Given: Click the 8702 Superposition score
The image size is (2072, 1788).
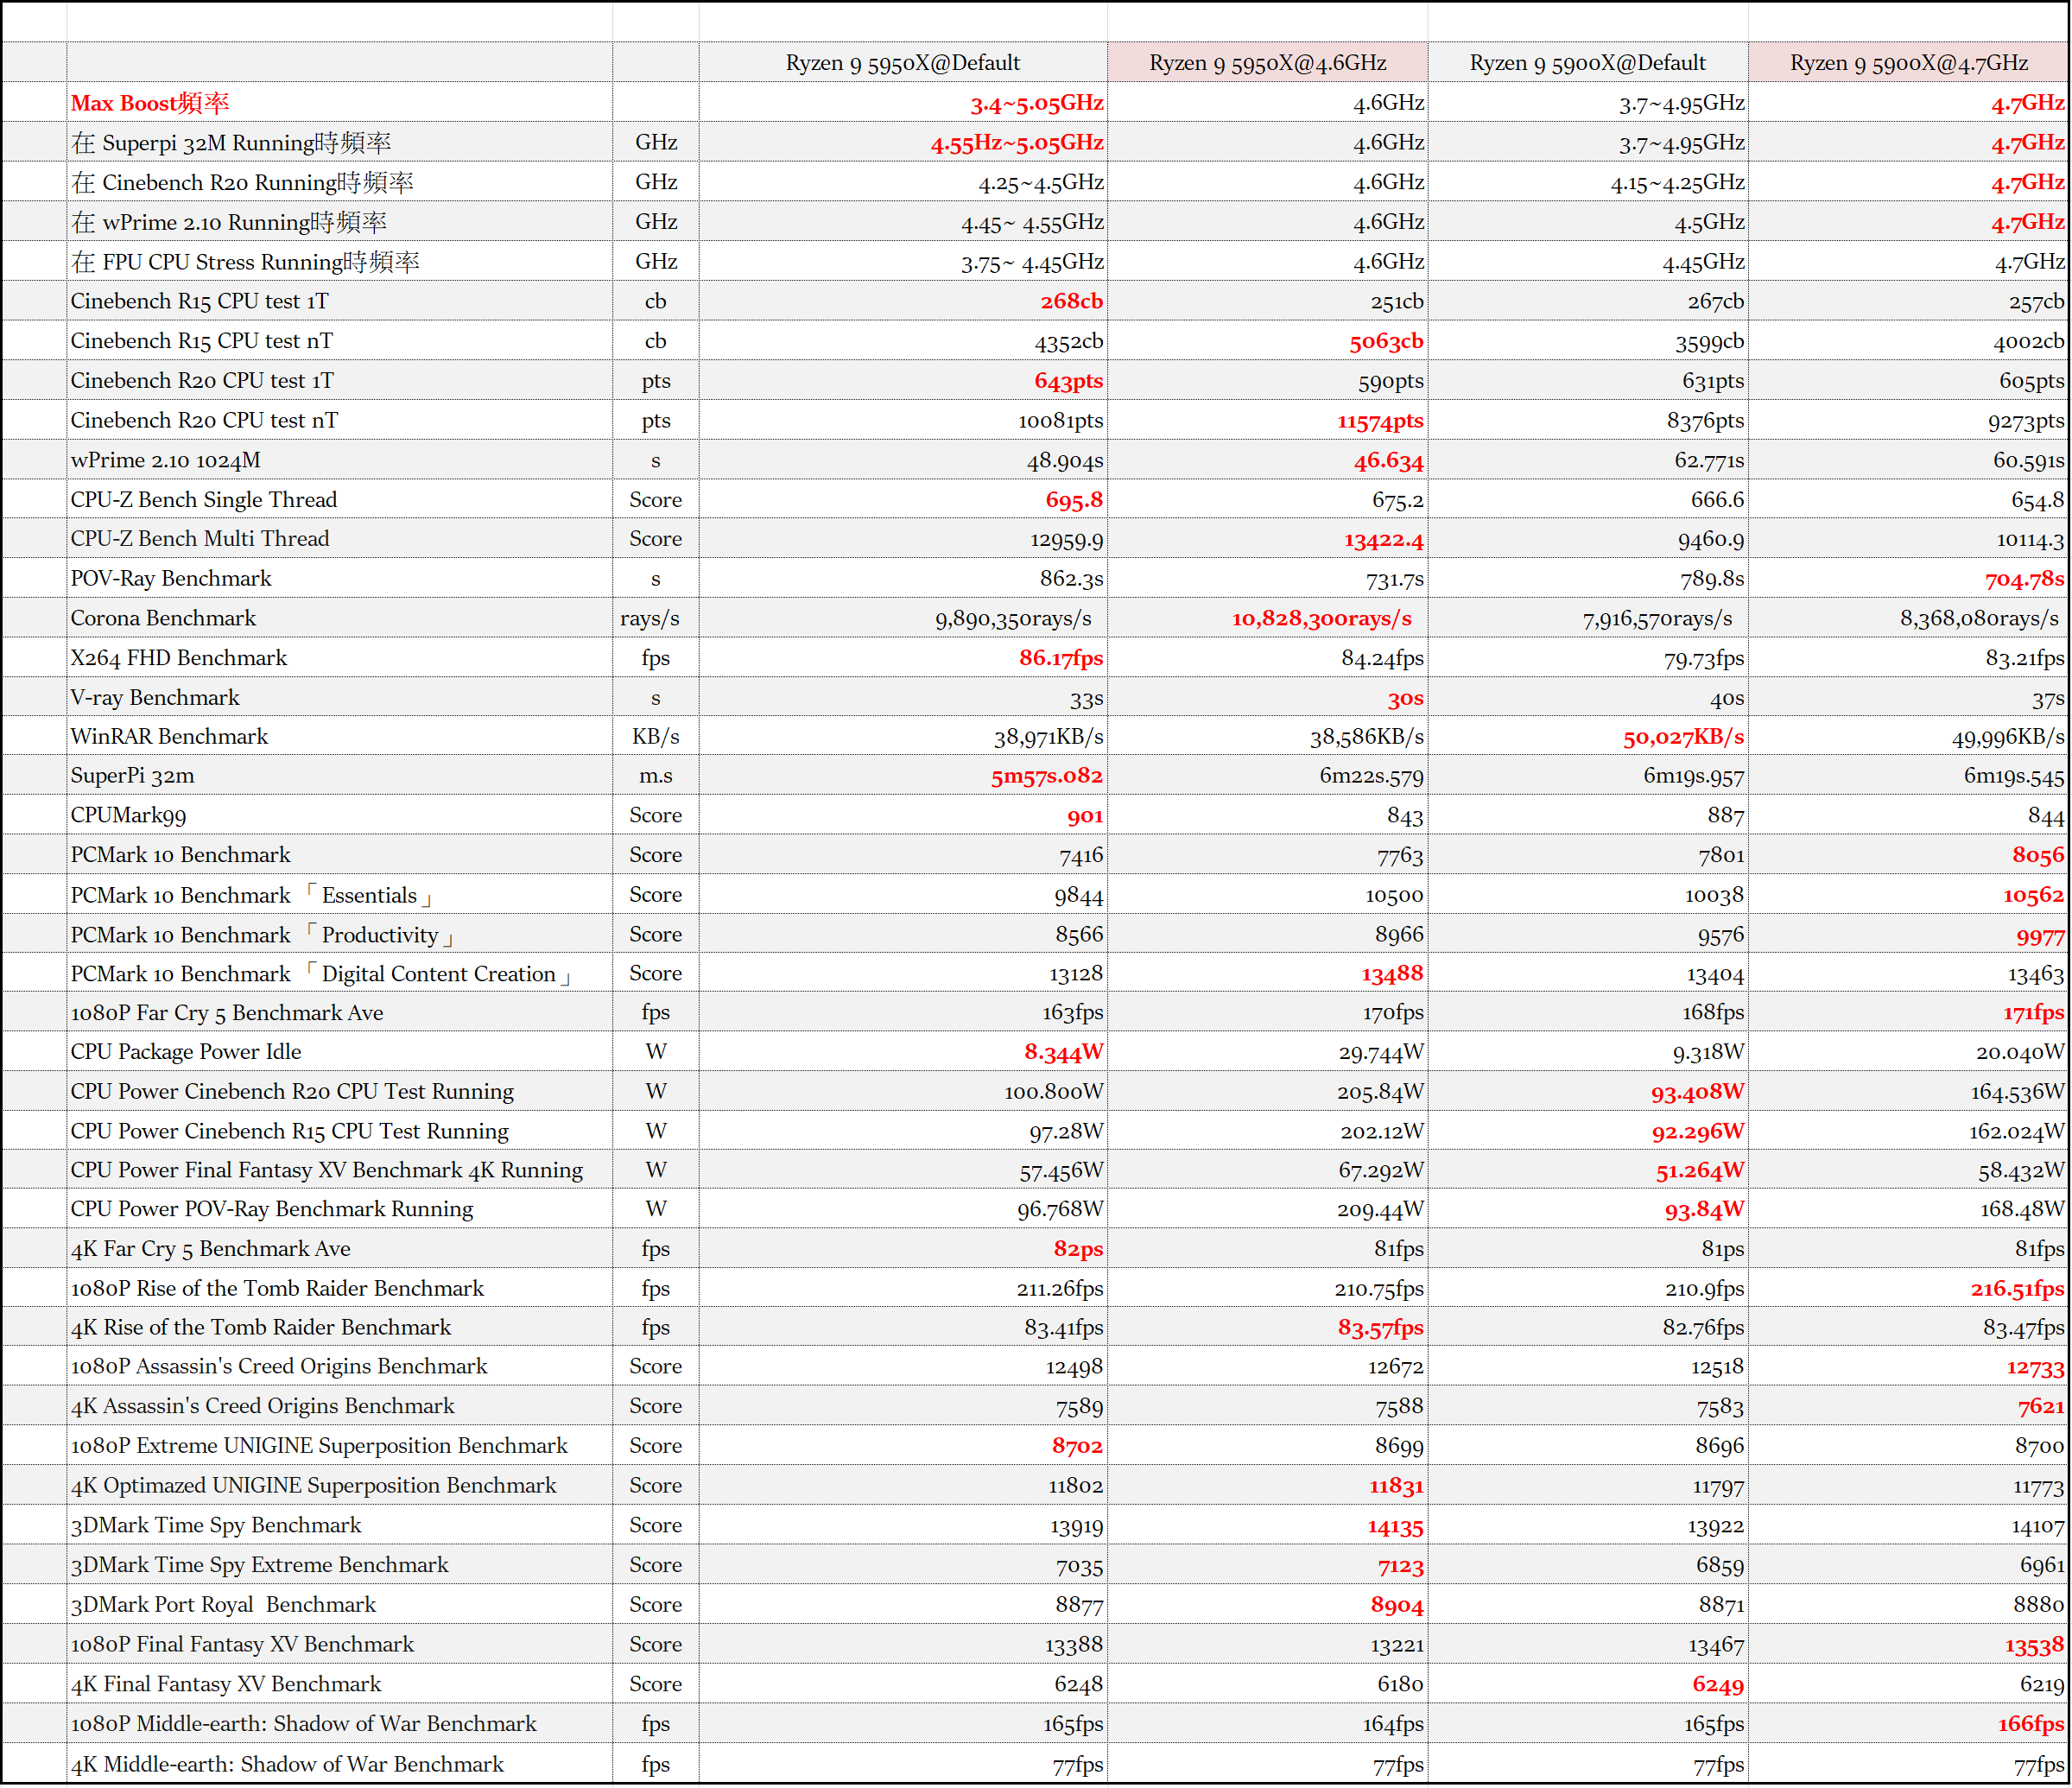Looking at the screenshot, I should point(1077,1446).
